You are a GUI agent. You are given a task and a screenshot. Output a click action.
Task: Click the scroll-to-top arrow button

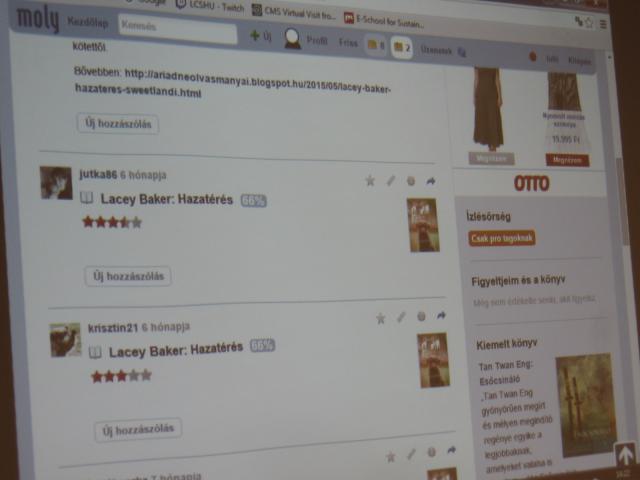click(x=625, y=456)
